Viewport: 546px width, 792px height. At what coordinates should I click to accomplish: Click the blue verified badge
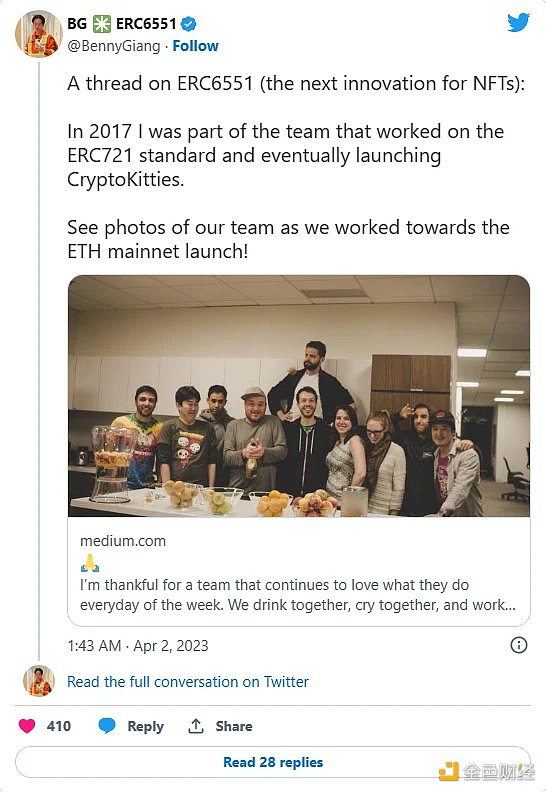click(189, 24)
